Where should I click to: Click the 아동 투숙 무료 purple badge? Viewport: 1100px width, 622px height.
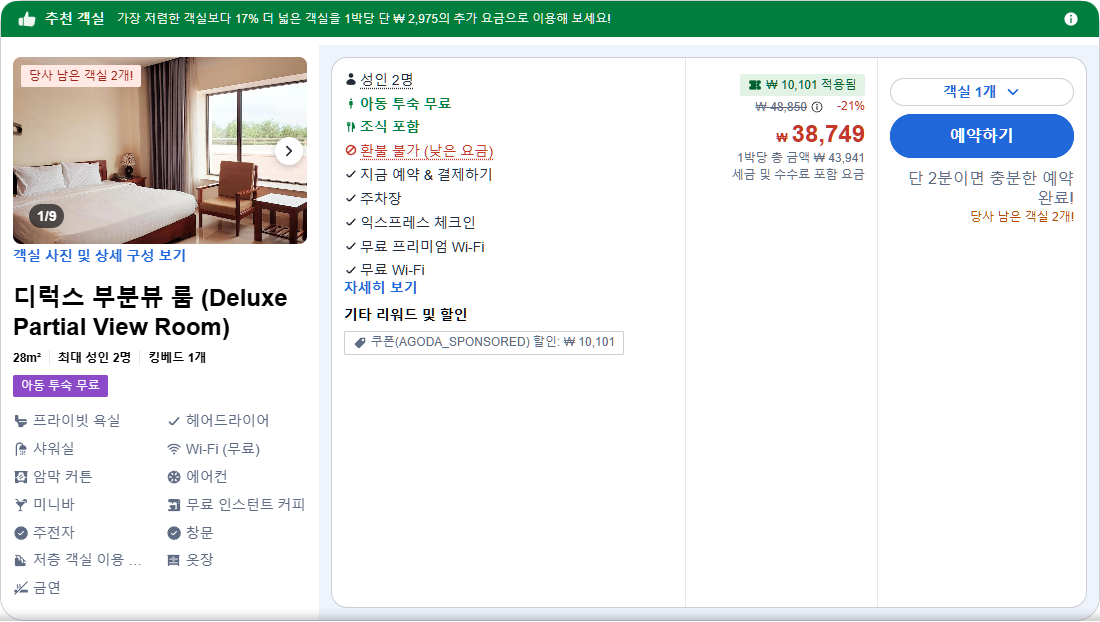(x=60, y=385)
